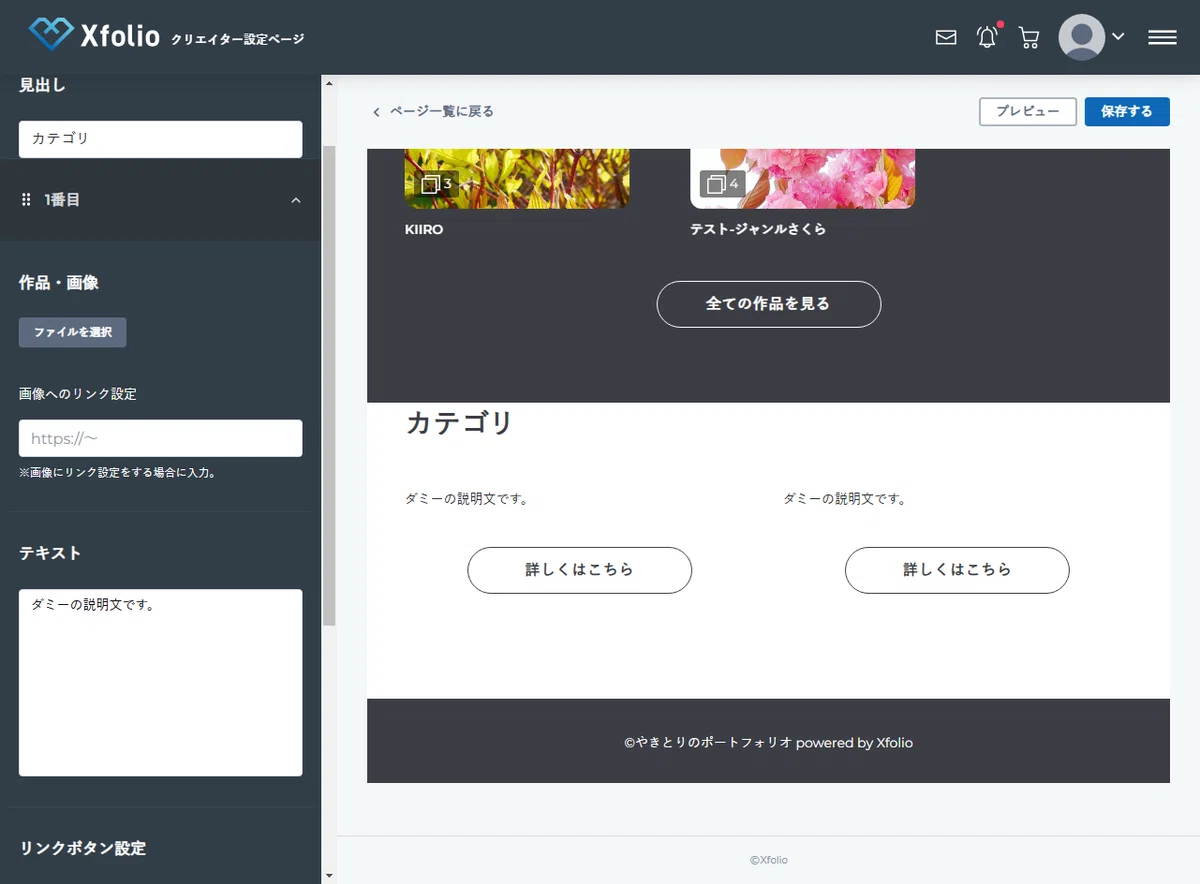The width and height of the screenshot is (1200, 884).
Task: Click the sidebar scrollbar down arrow
Action: pyautogui.click(x=329, y=875)
